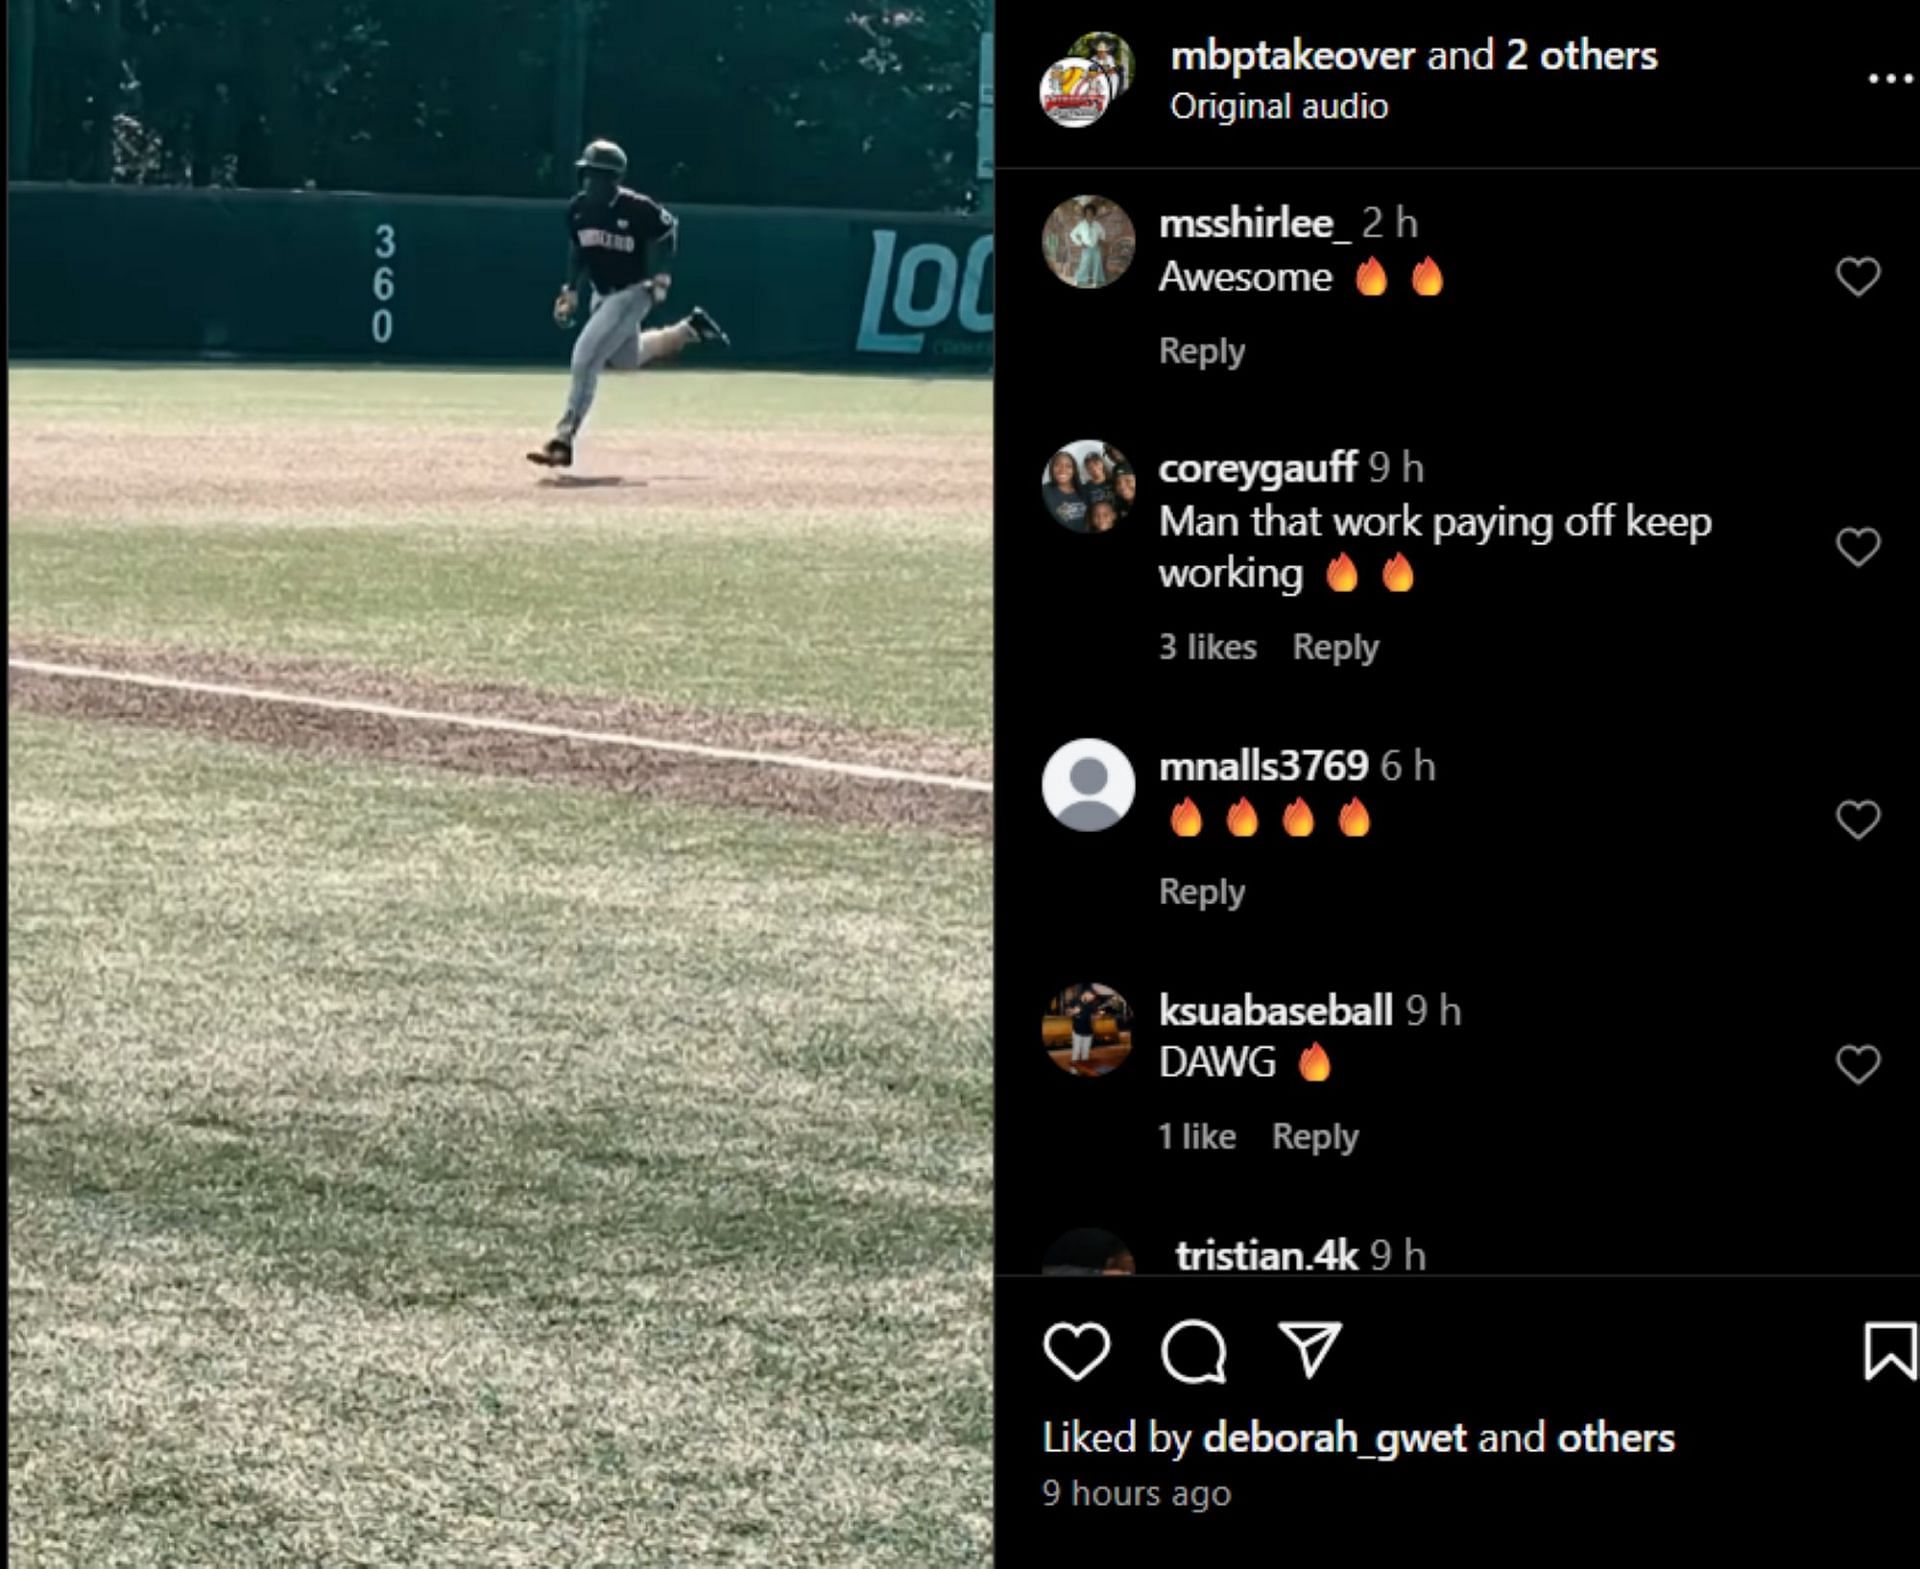This screenshot has width=1920, height=1569.
Task: Open the three-dots more options menu
Action: (1889, 79)
